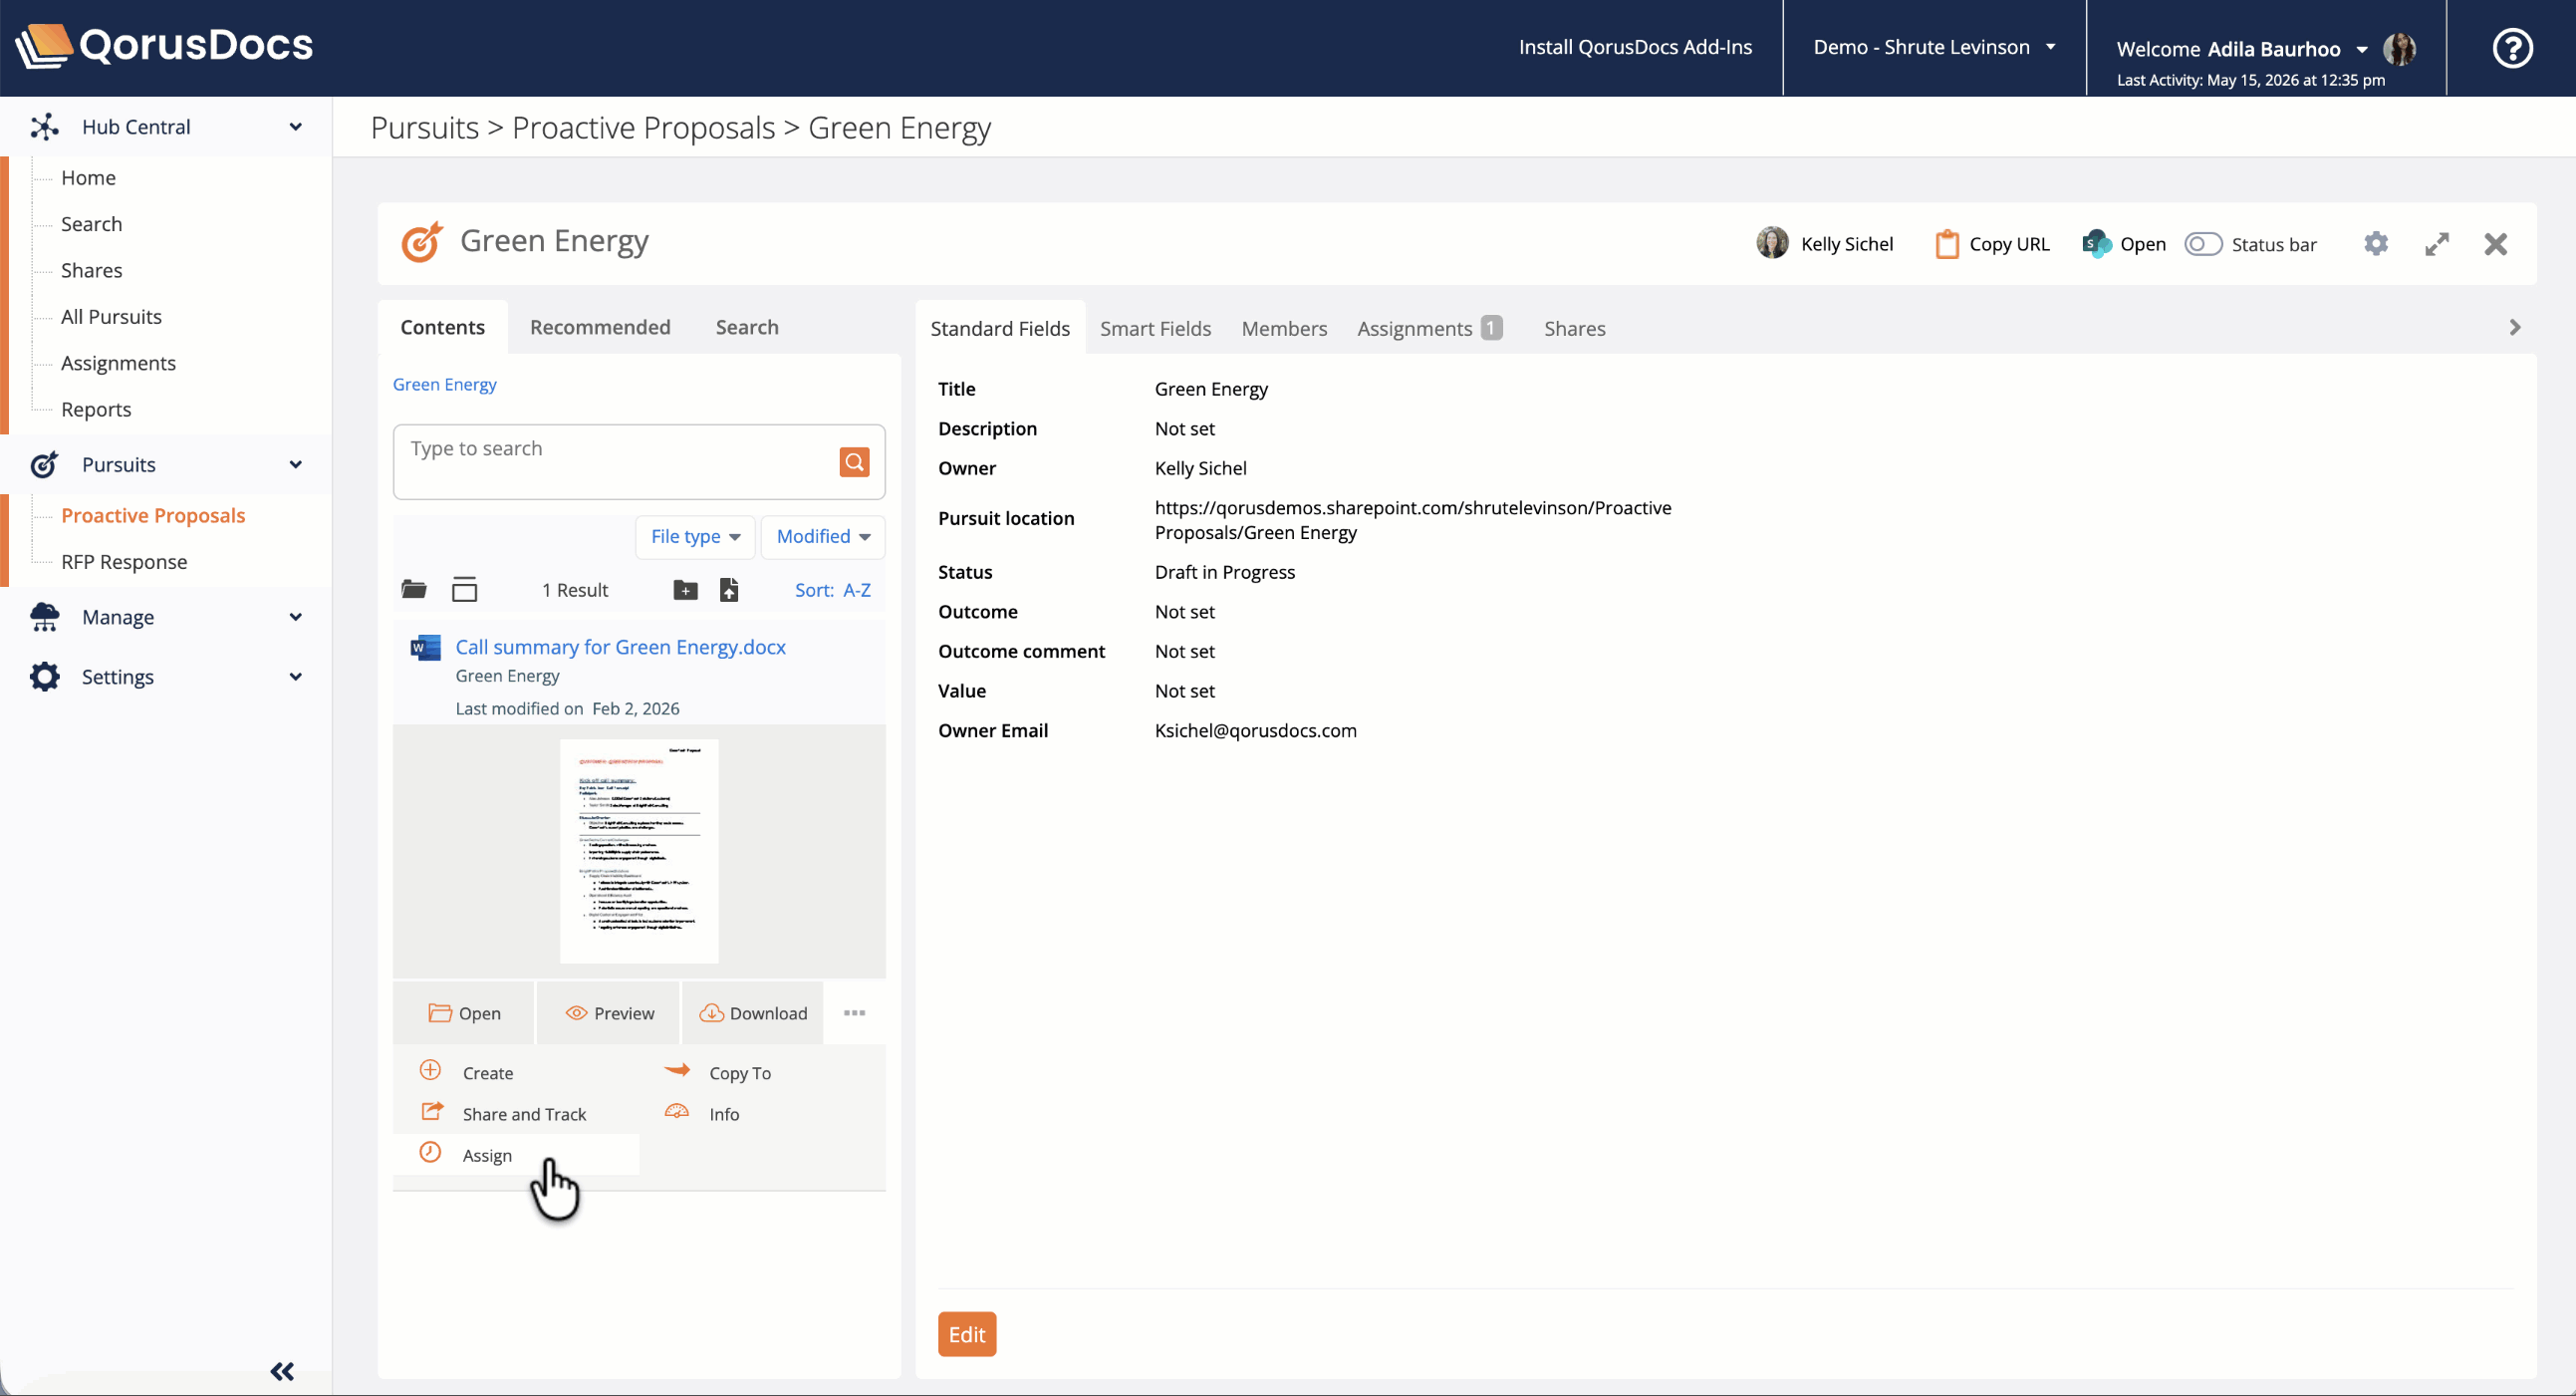
Task: Click the Info gauge icon
Action: coord(677,1111)
